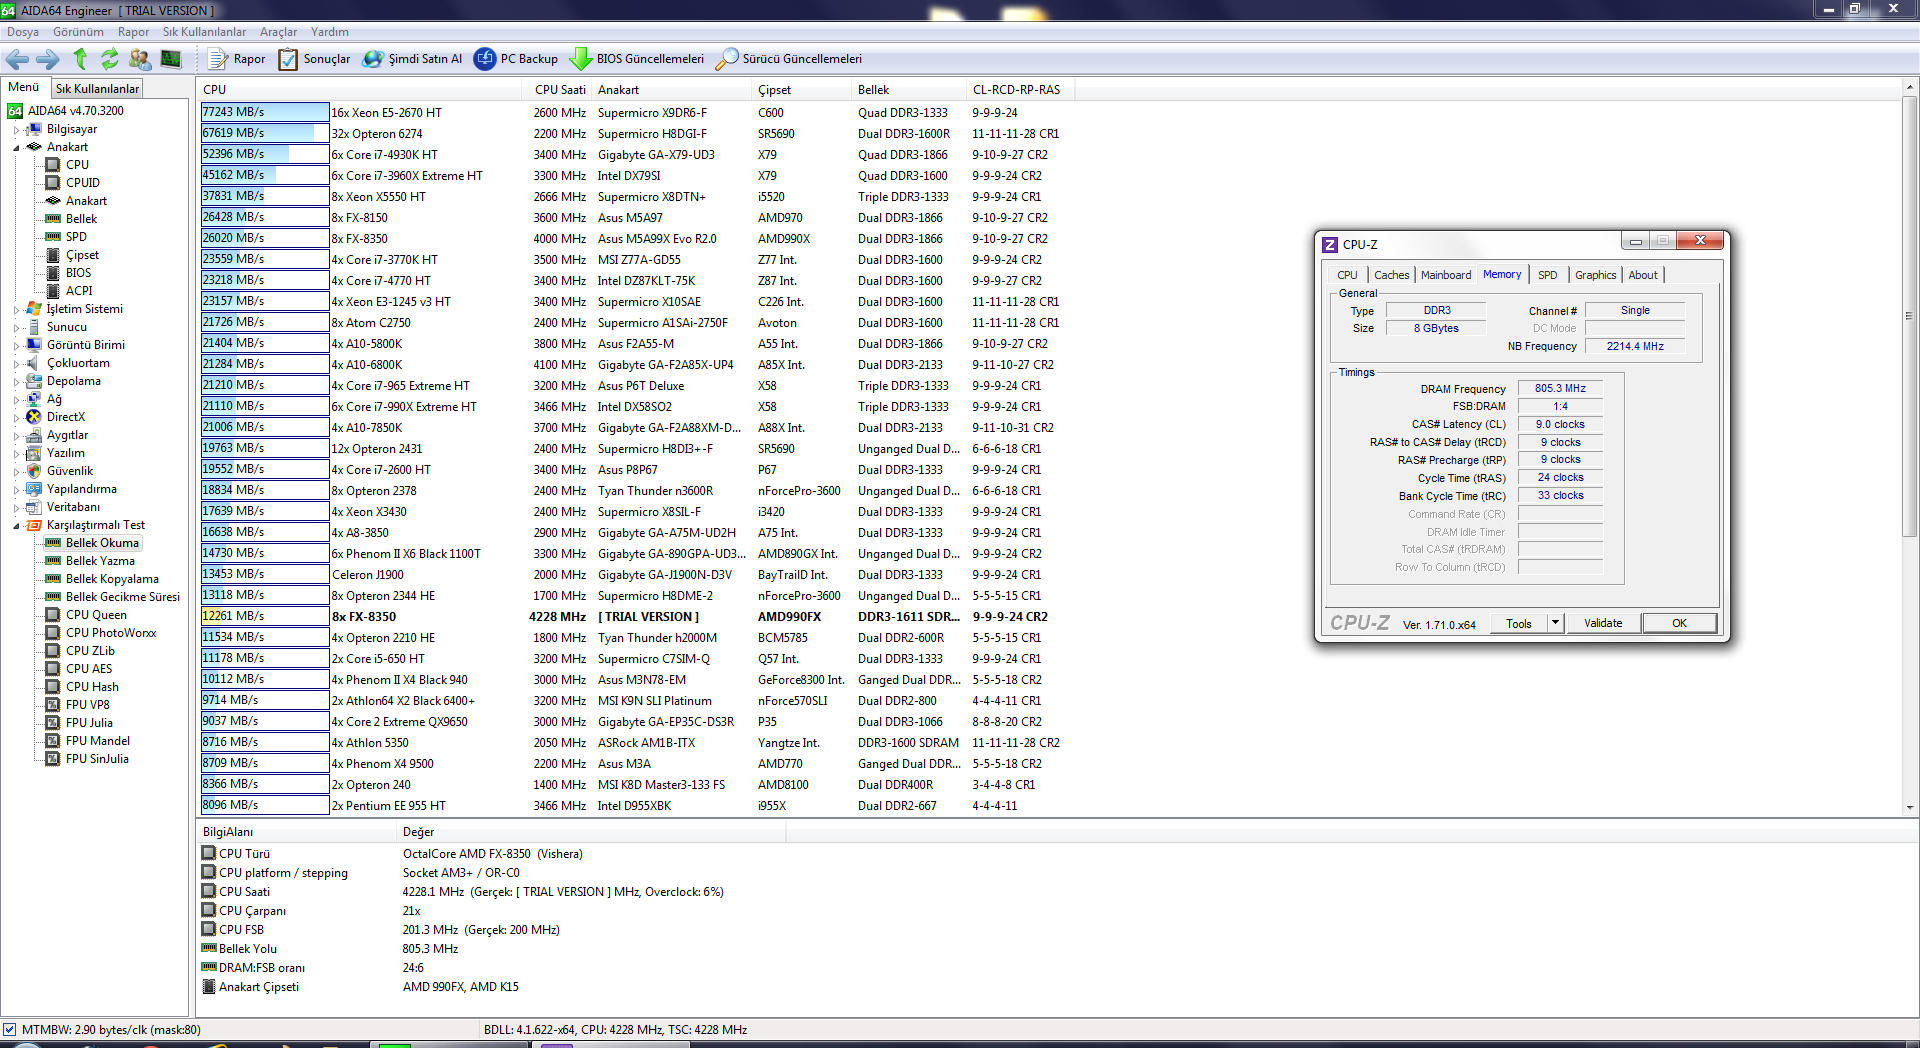This screenshot has height=1048, width=1920.
Task: Select BIOS tree item
Action: point(78,273)
